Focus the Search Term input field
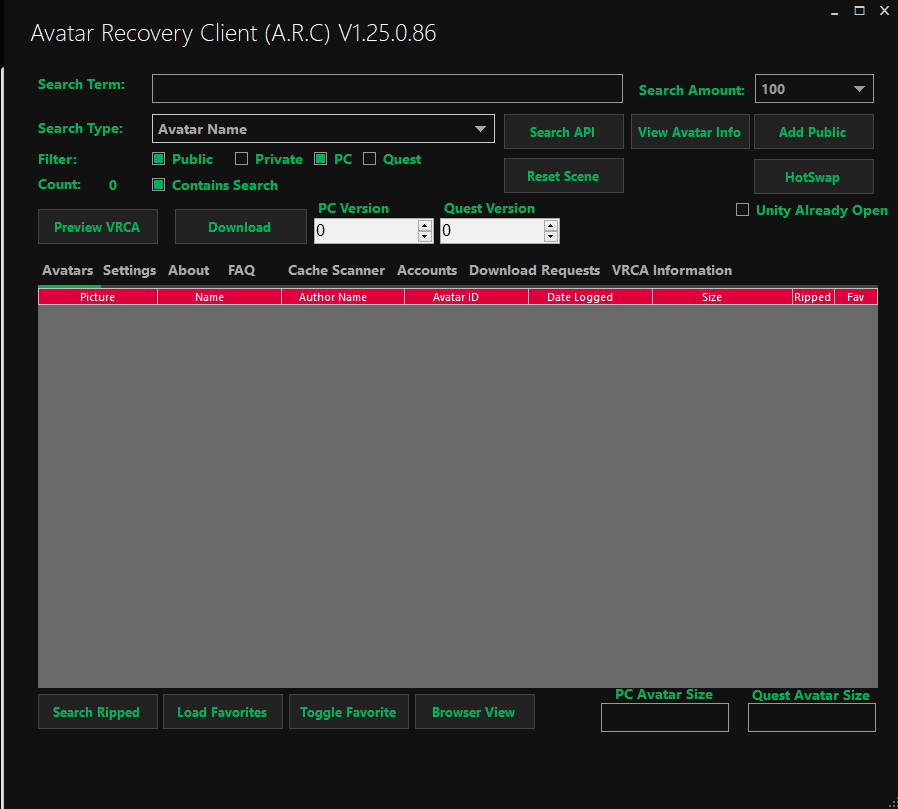 click(387, 89)
